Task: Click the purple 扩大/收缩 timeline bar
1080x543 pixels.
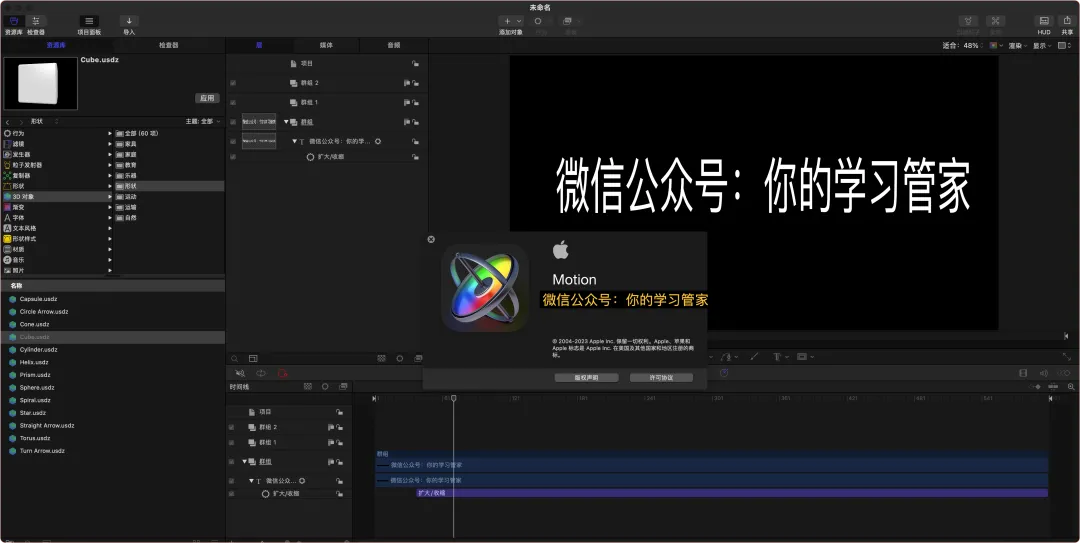Action: point(731,493)
